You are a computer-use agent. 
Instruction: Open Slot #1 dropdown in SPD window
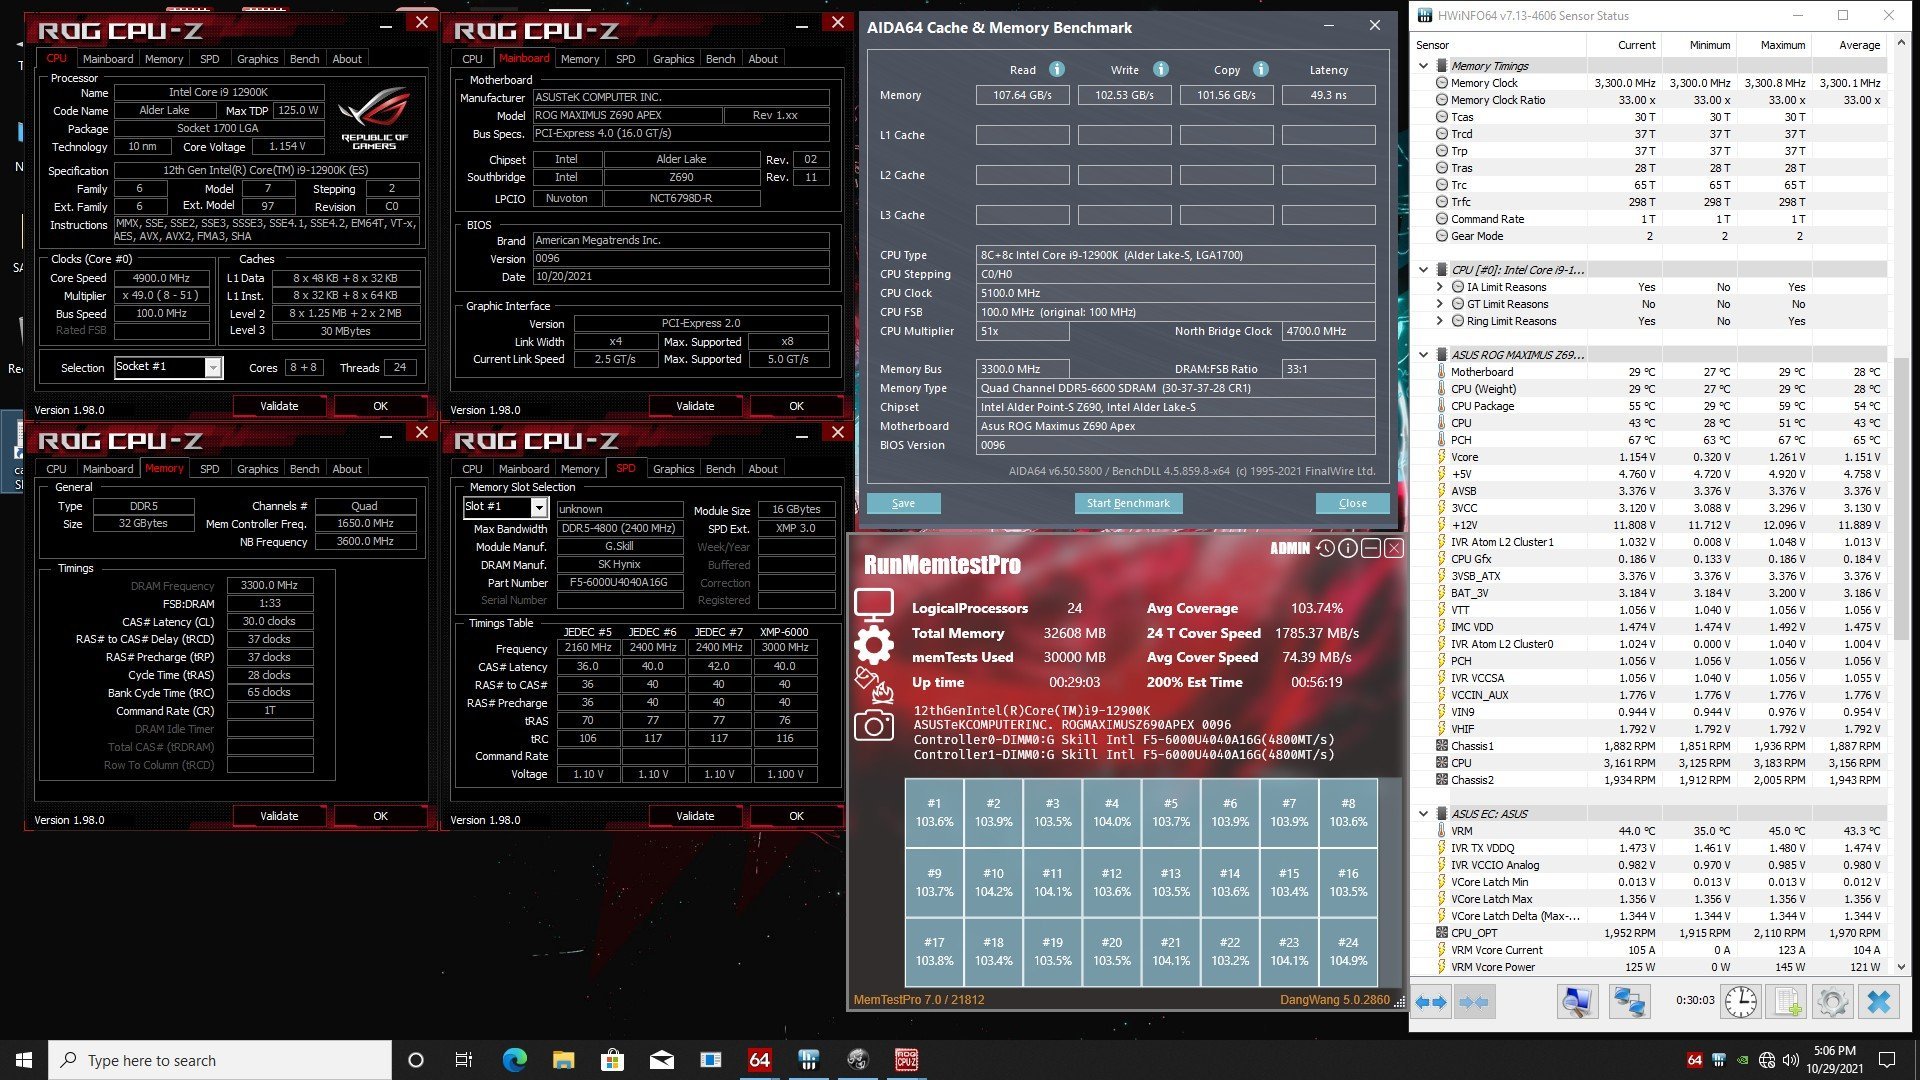point(539,508)
